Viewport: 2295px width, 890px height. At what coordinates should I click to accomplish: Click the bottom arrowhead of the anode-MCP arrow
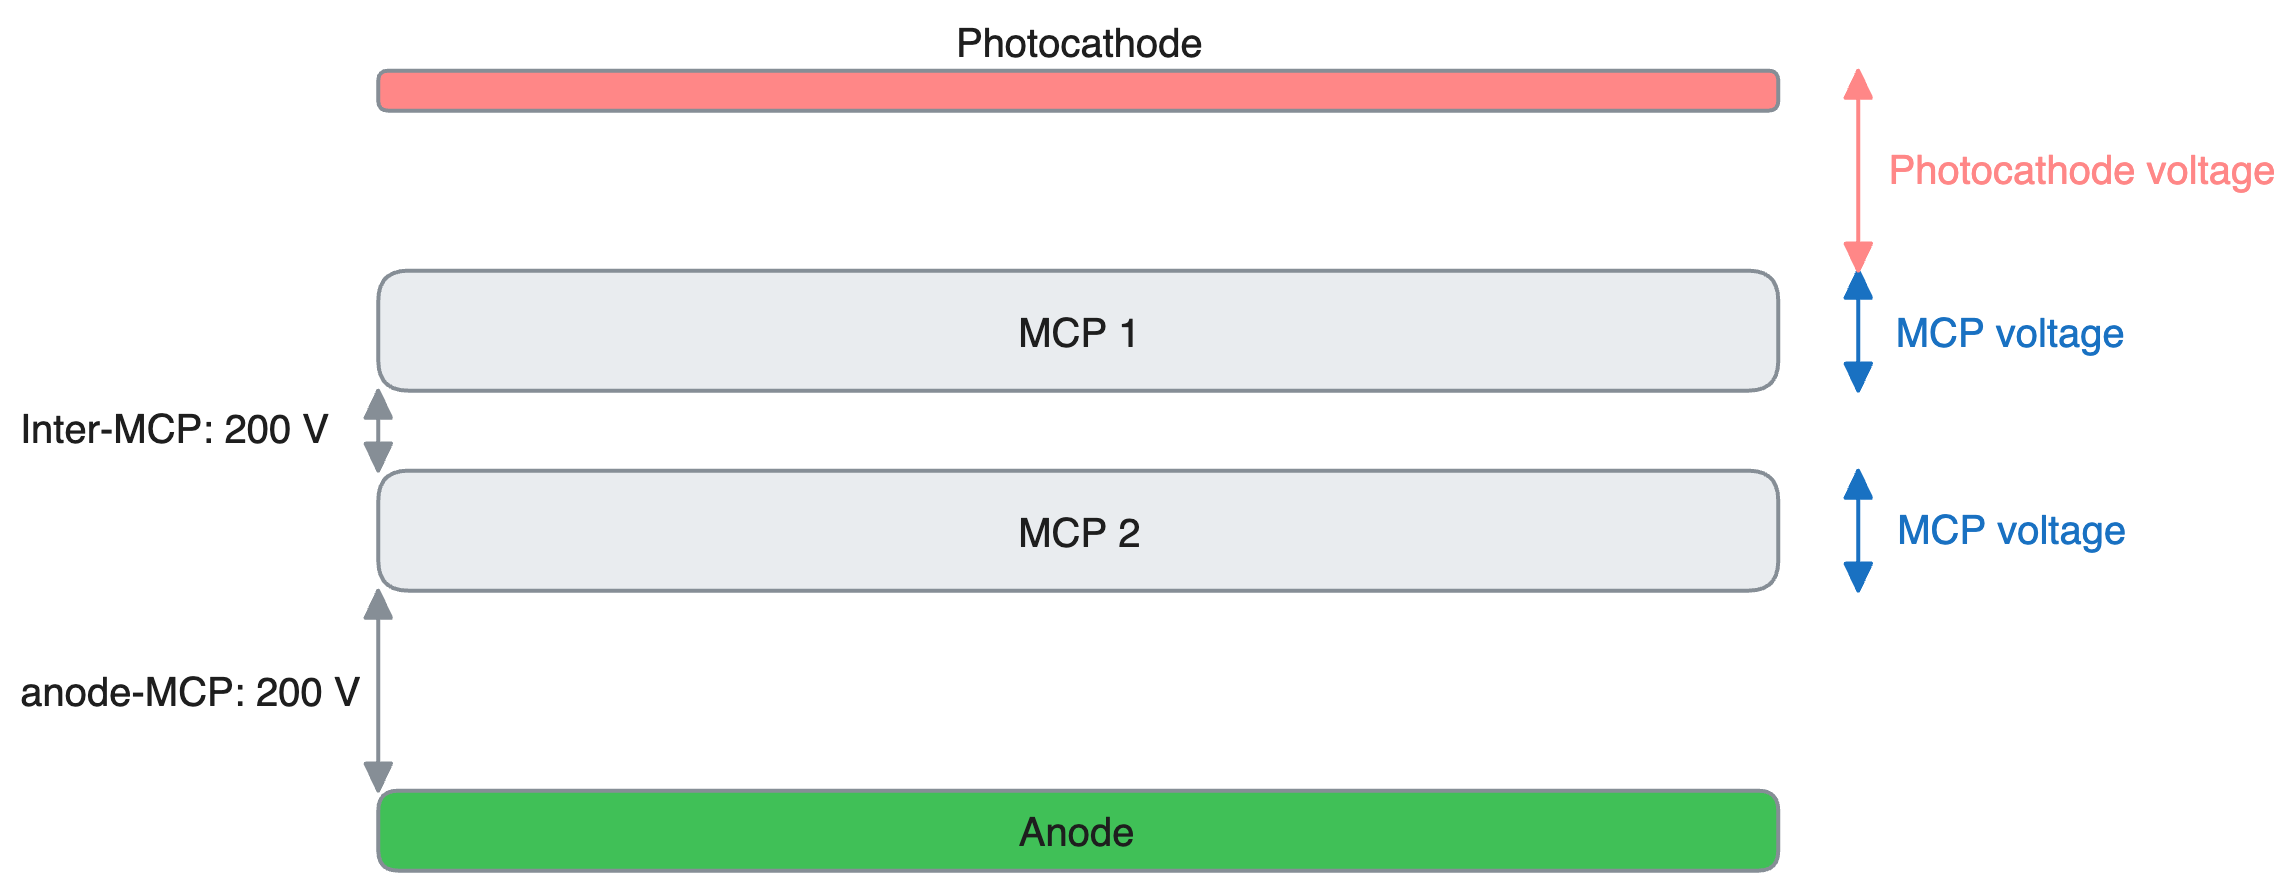(x=378, y=776)
